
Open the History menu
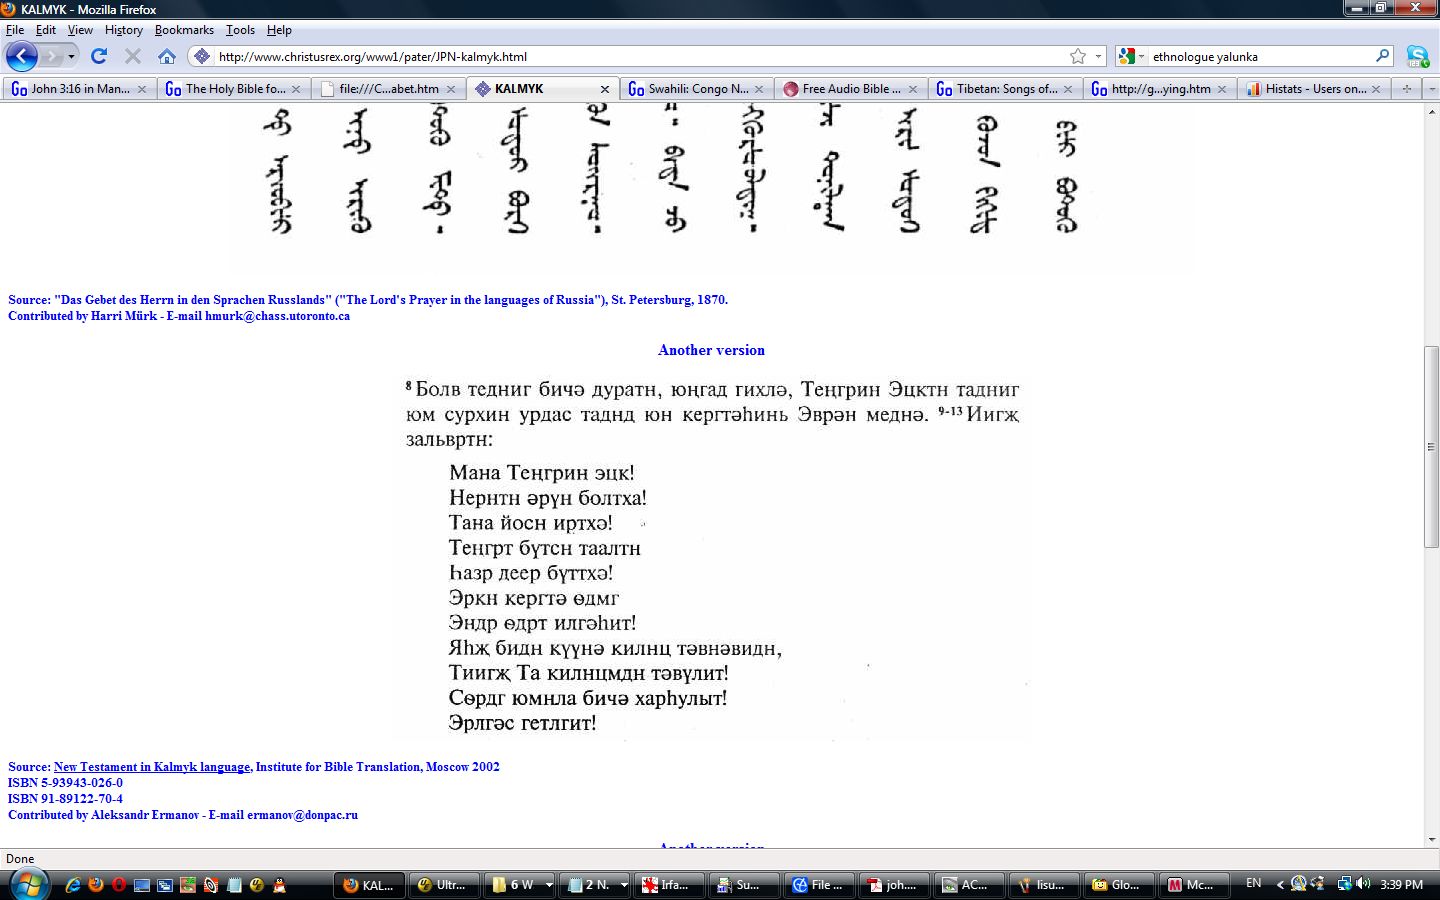pyautogui.click(x=124, y=30)
